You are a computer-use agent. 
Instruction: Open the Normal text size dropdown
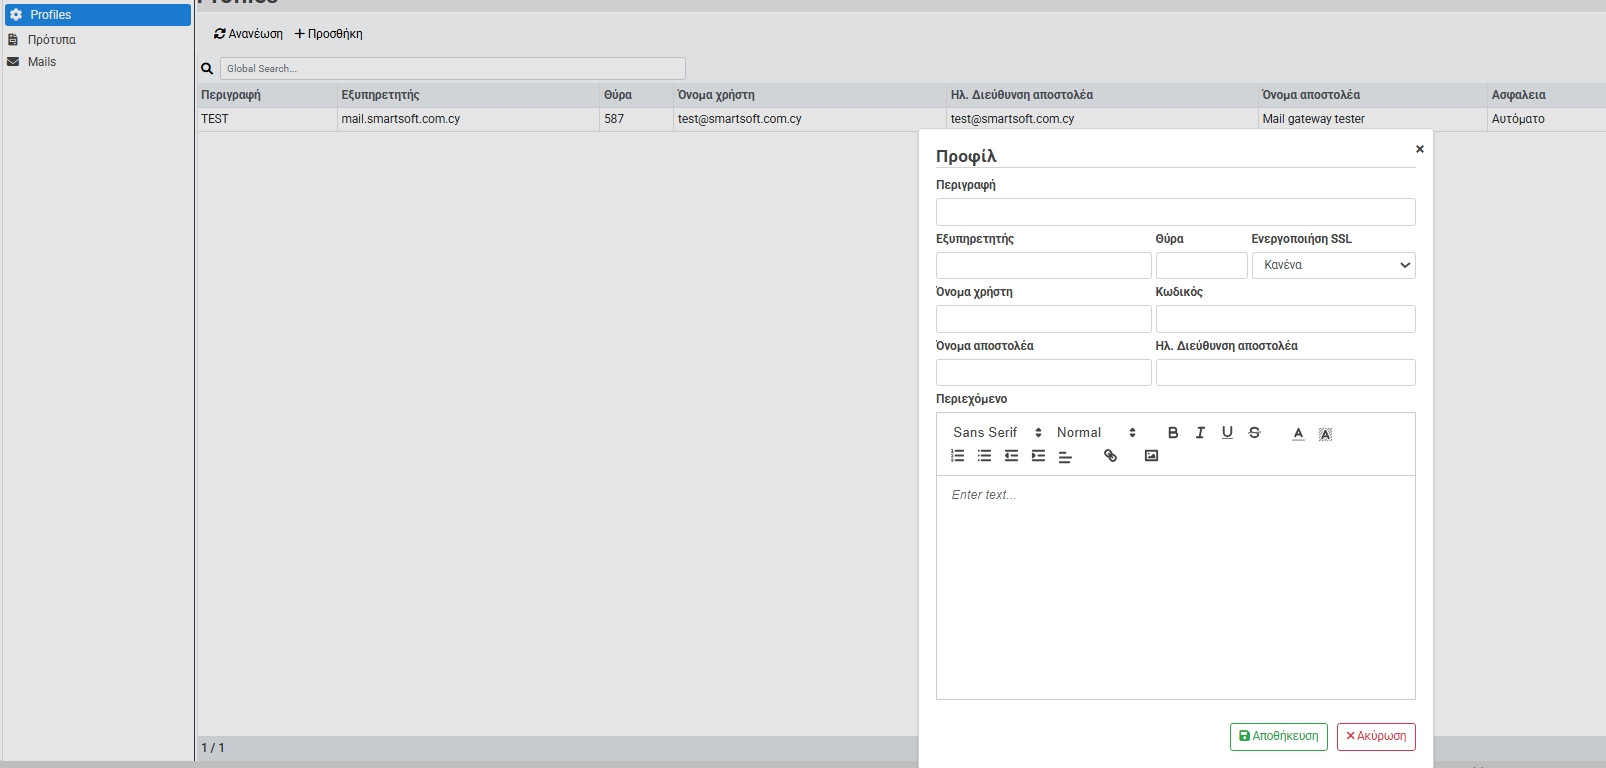tap(1096, 433)
